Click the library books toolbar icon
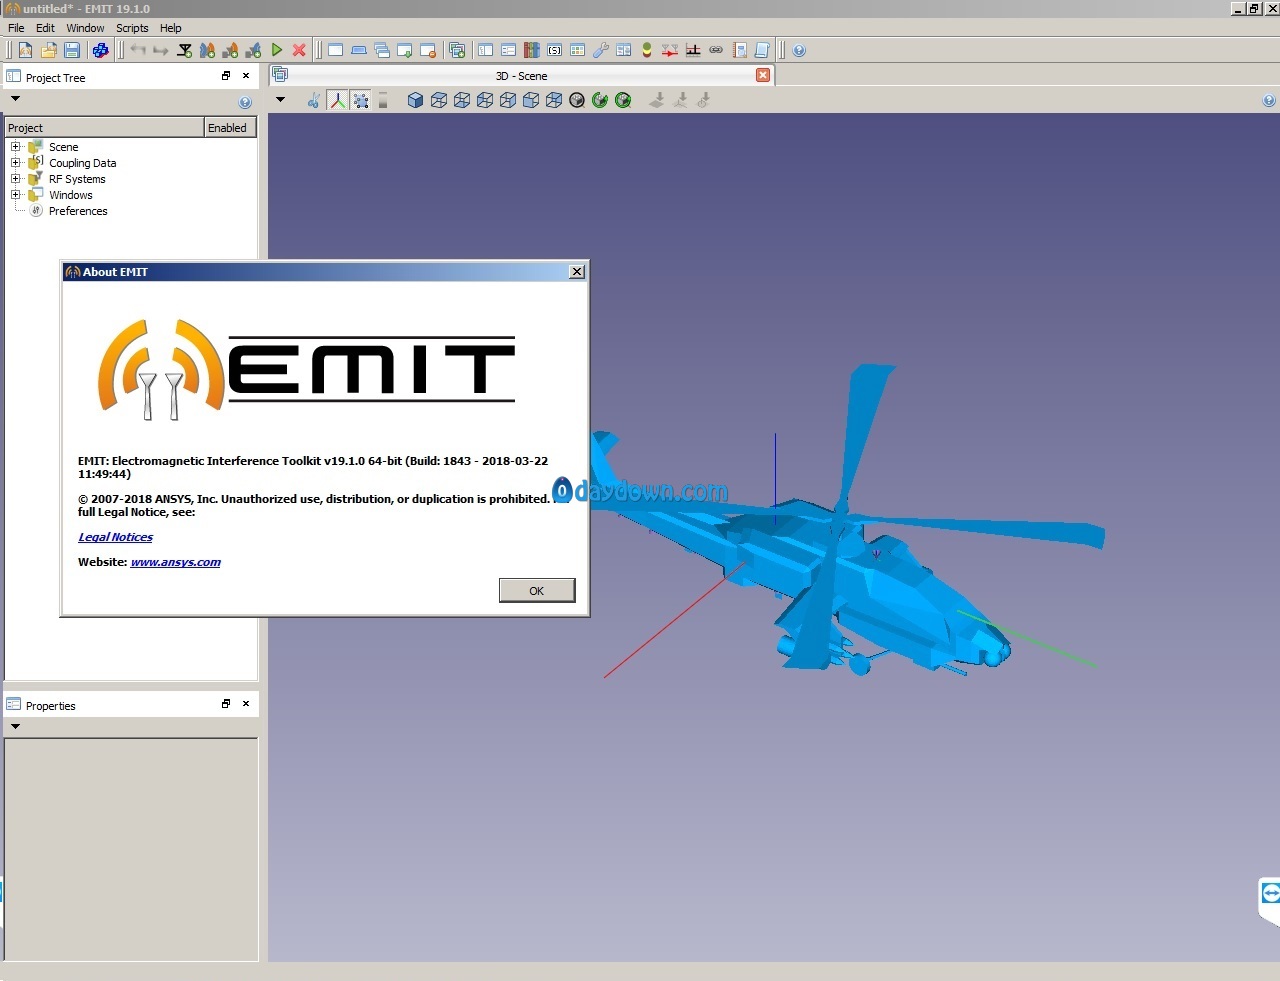This screenshot has height=981, width=1280. 531,50
